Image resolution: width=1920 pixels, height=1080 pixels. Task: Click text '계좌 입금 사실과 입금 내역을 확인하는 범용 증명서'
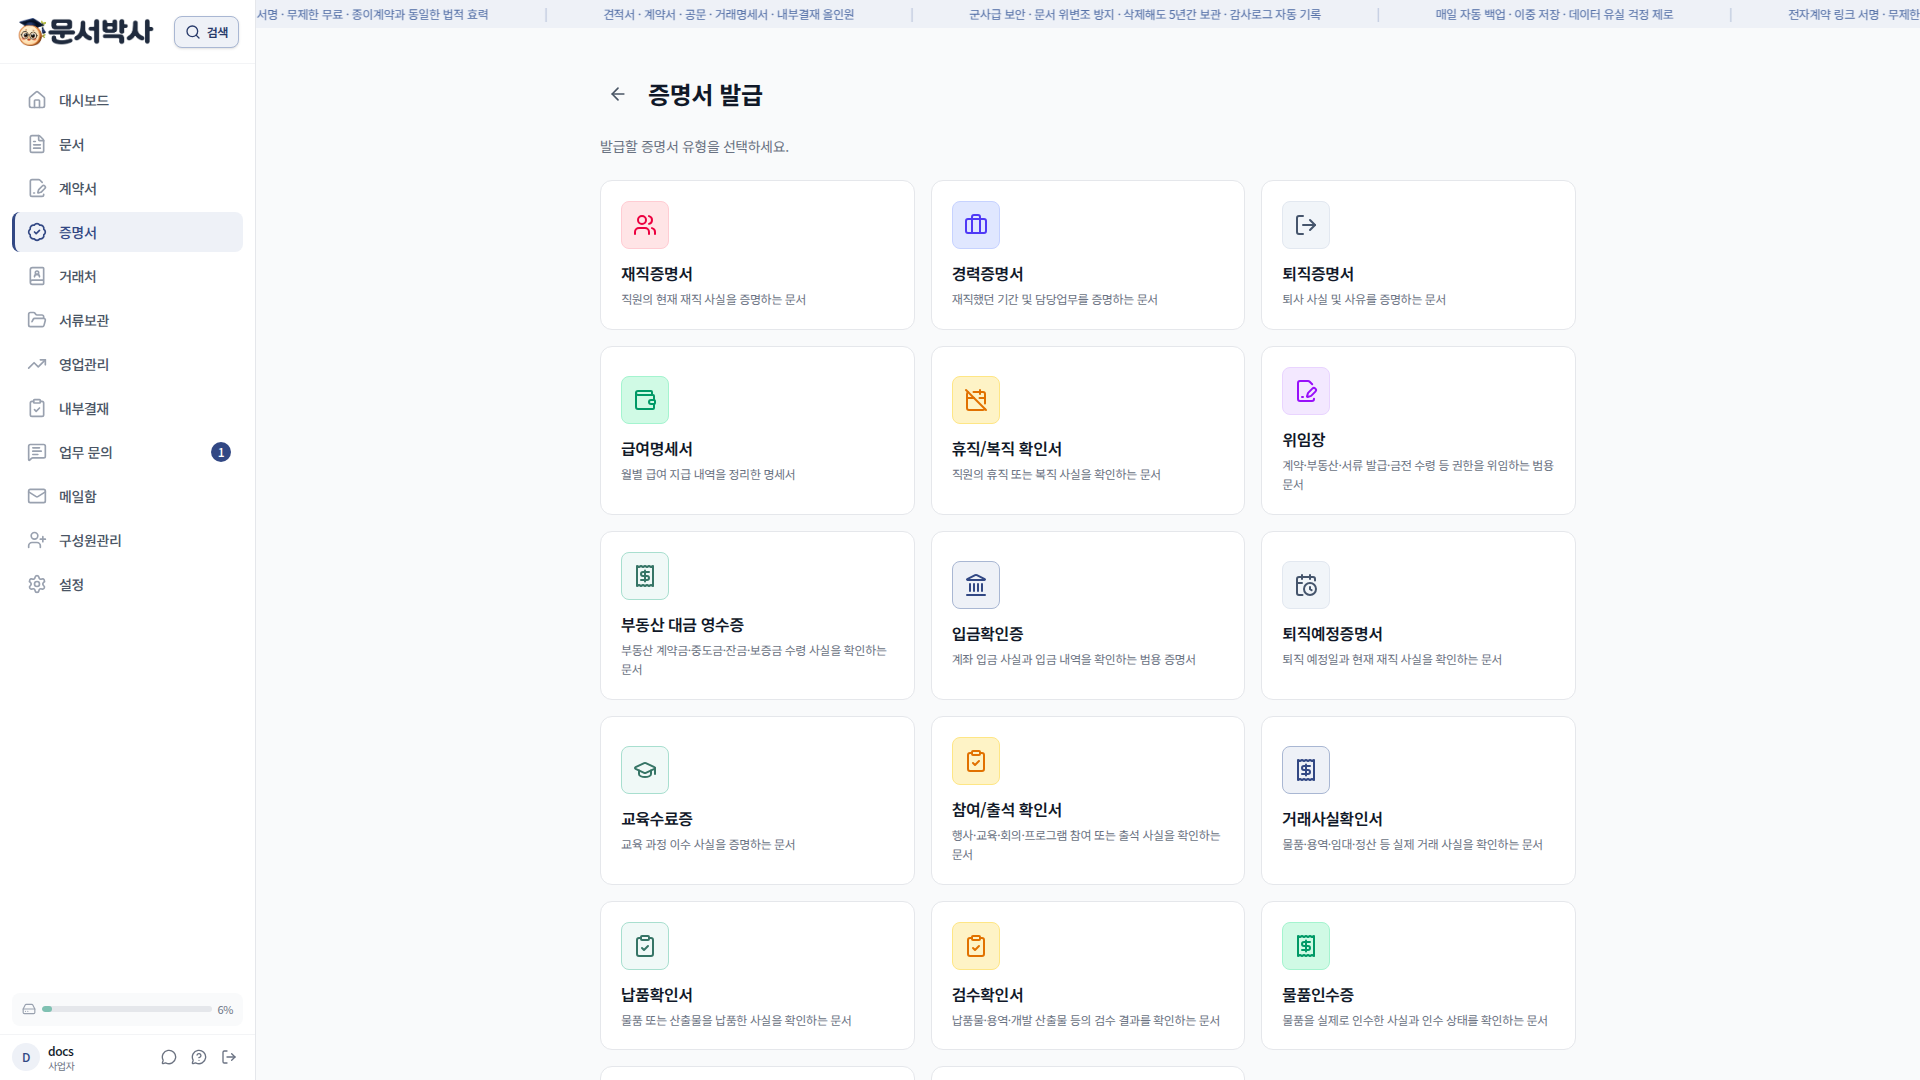pyautogui.click(x=1074, y=659)
